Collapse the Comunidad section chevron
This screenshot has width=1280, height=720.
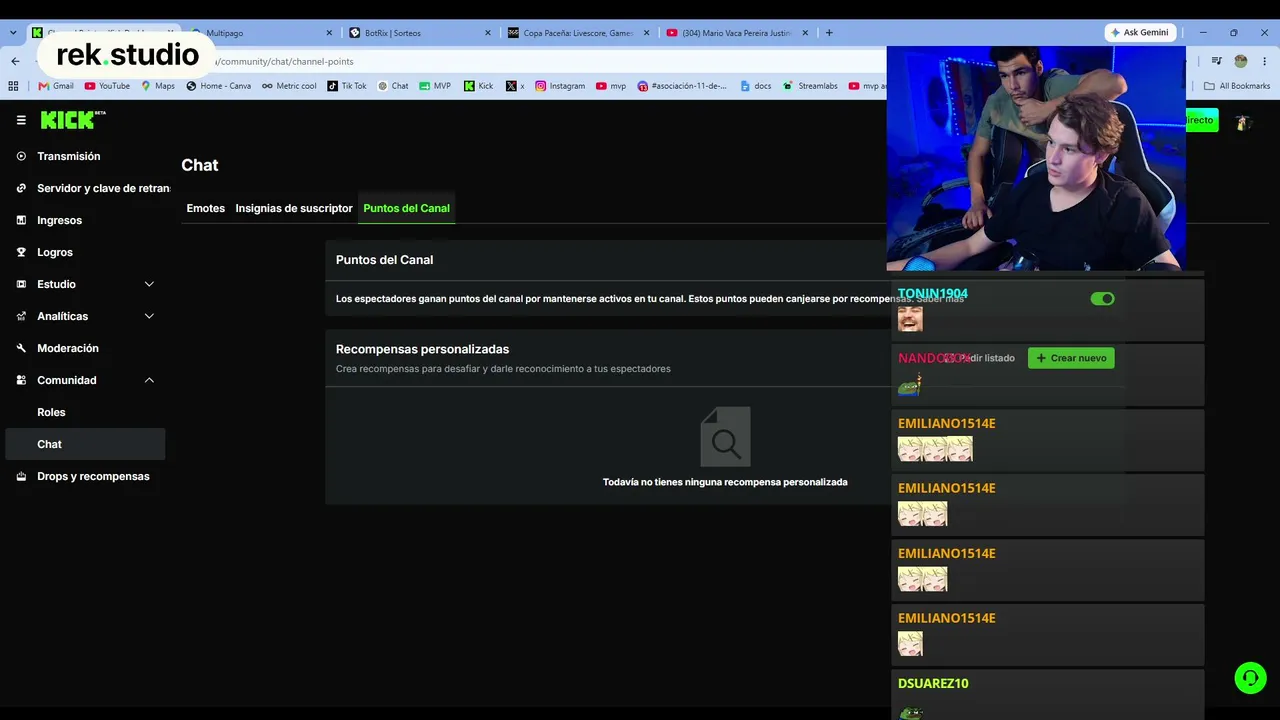point(149,380)
